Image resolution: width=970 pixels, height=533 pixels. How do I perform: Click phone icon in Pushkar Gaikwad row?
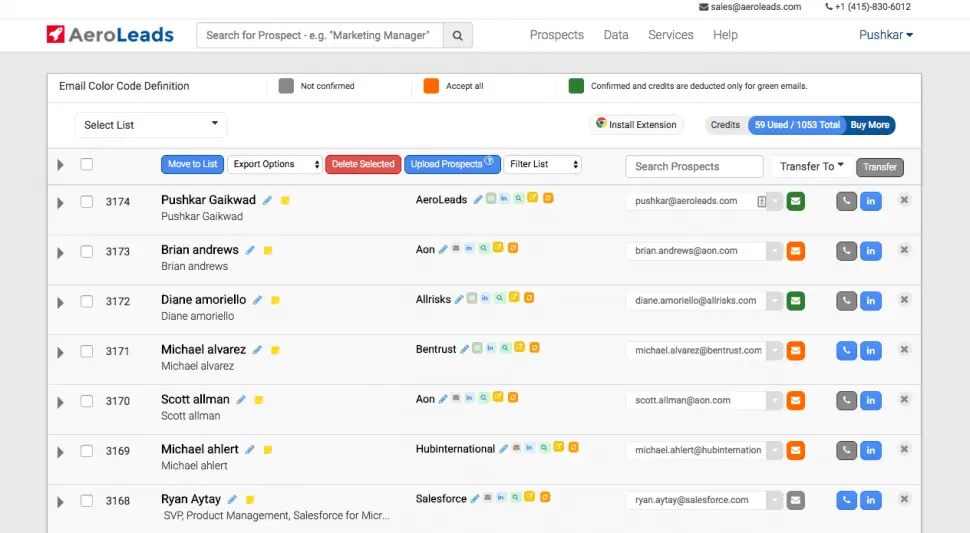click(x=846, y=201)
